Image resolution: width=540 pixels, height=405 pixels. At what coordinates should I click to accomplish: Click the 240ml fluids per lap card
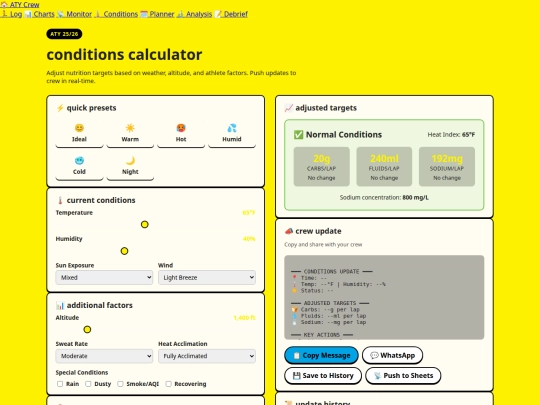[384, 167]
